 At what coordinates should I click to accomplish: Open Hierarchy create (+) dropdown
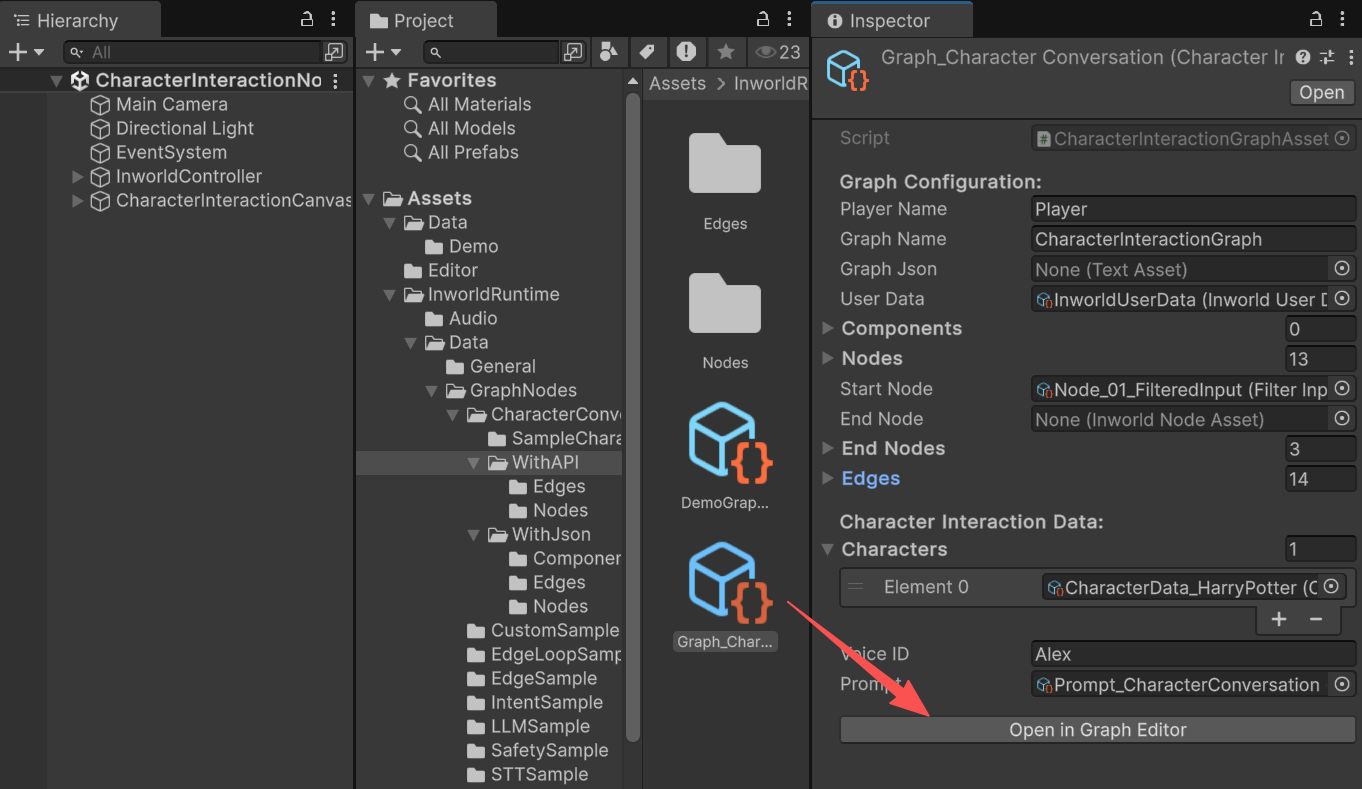(x=26, y=52)
